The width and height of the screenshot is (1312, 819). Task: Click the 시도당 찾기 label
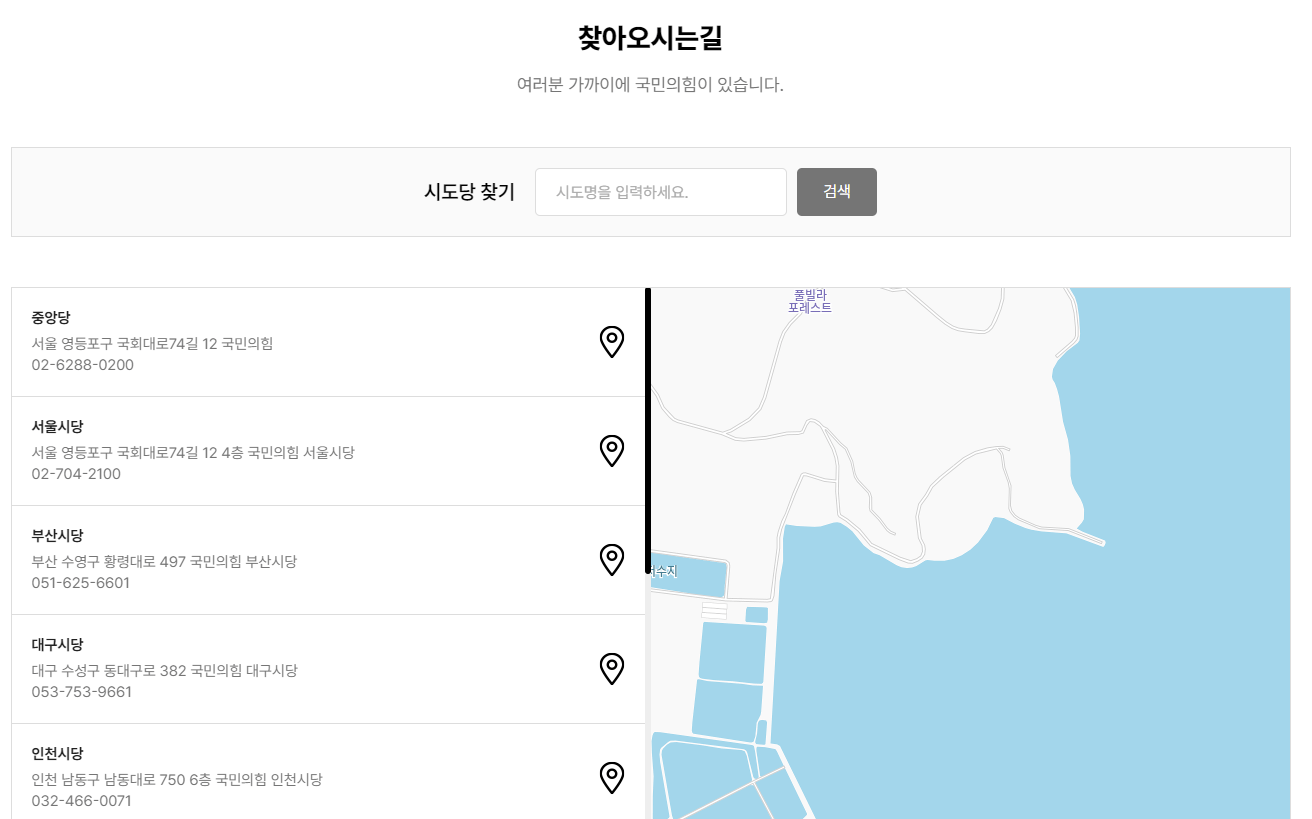coord(470,192)
